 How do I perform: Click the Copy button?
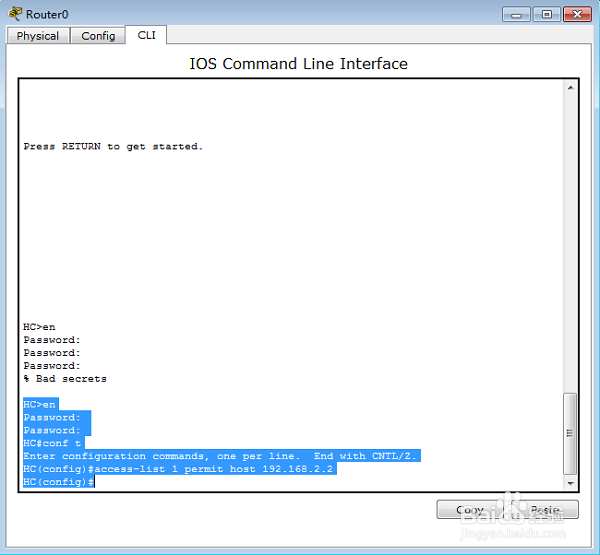(x=470, y=509)
